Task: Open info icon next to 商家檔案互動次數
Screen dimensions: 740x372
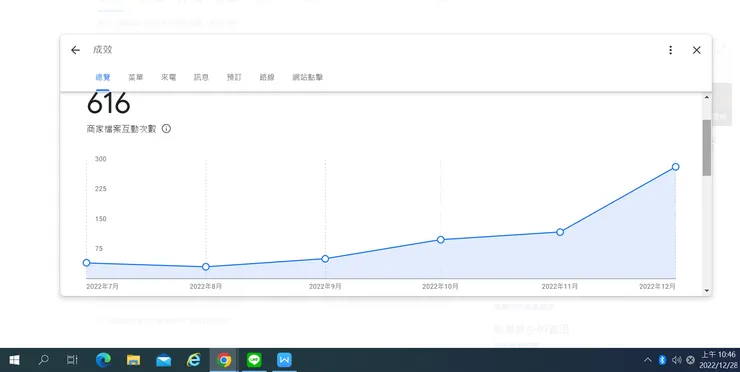Action: click(x=166, y=128)
